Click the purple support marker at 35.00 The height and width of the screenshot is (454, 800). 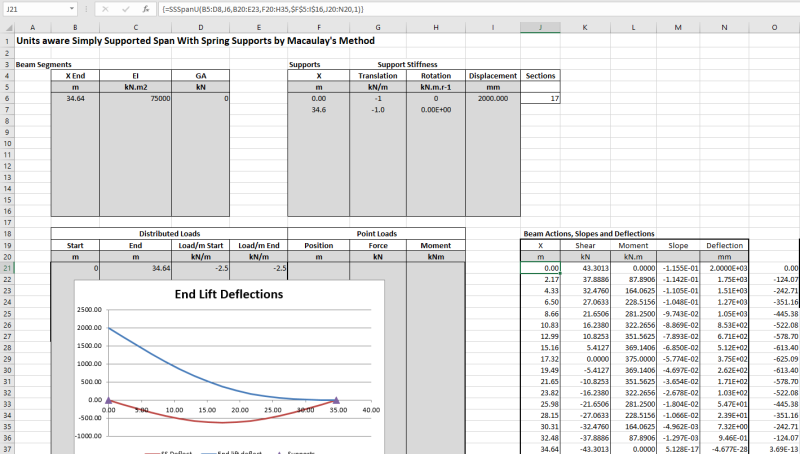pos(336,400)
